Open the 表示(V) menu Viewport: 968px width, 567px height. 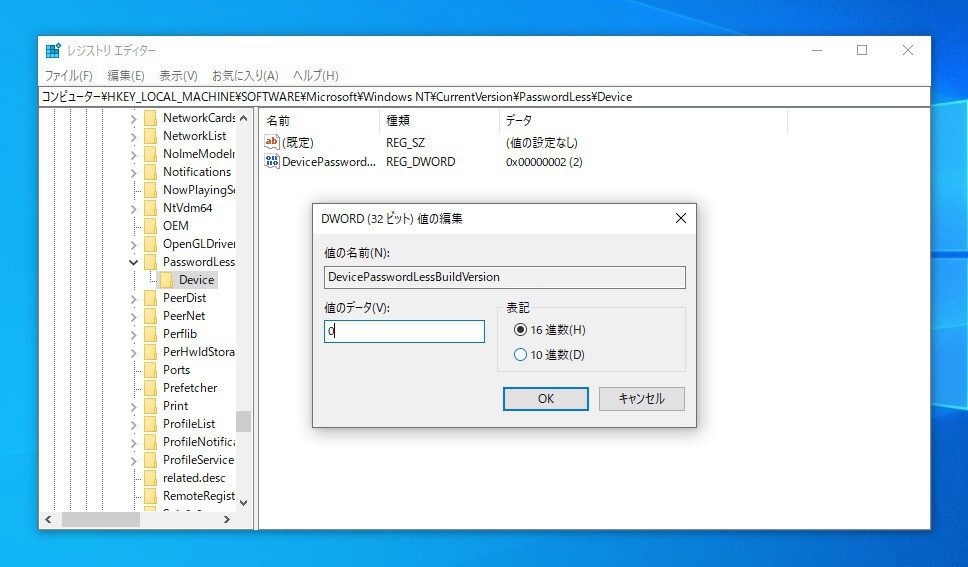click(x=178, y=75)
